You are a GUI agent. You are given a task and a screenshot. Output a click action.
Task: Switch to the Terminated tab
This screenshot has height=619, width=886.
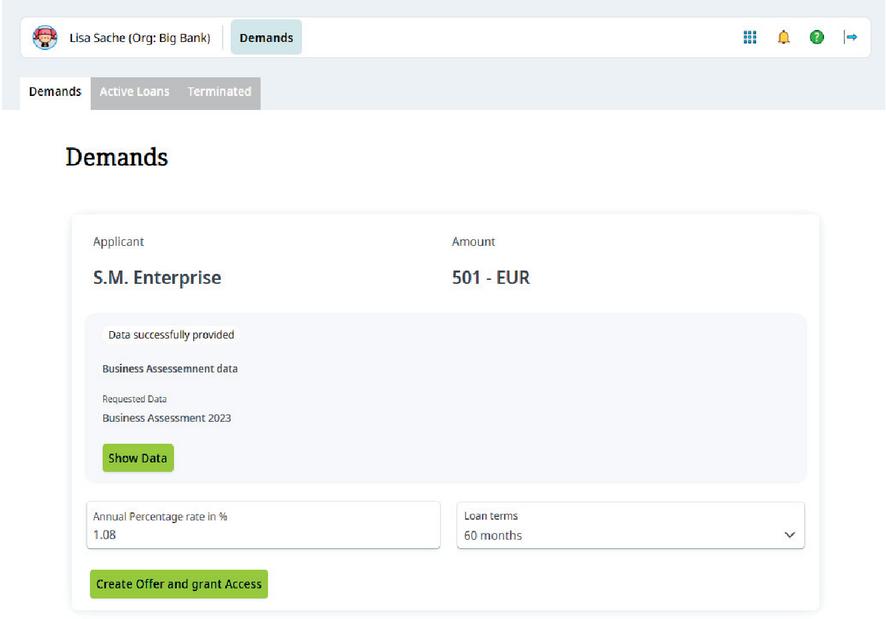point(219,92)
